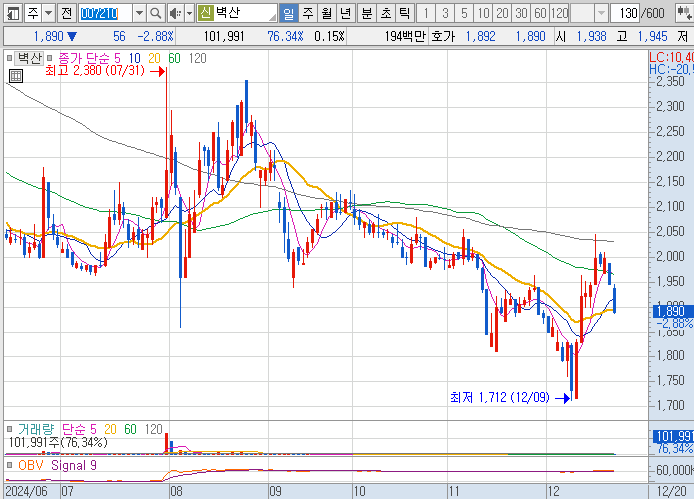Expand the stock code history dropdown

139,14
